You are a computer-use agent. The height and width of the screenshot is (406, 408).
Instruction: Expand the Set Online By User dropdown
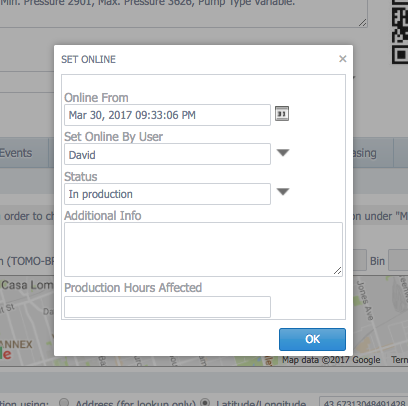[x=283, y=153]
